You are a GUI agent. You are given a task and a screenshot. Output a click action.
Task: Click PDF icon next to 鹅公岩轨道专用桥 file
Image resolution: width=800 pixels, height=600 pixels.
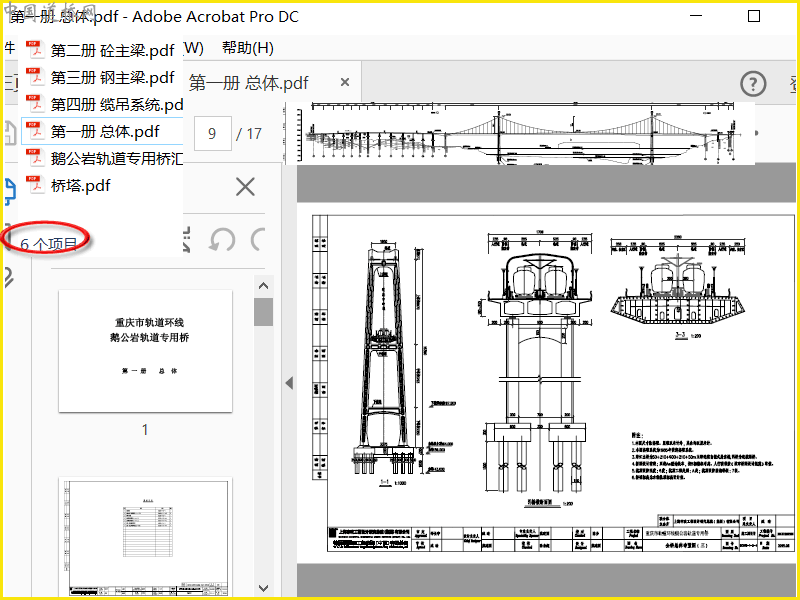(35, 158)
